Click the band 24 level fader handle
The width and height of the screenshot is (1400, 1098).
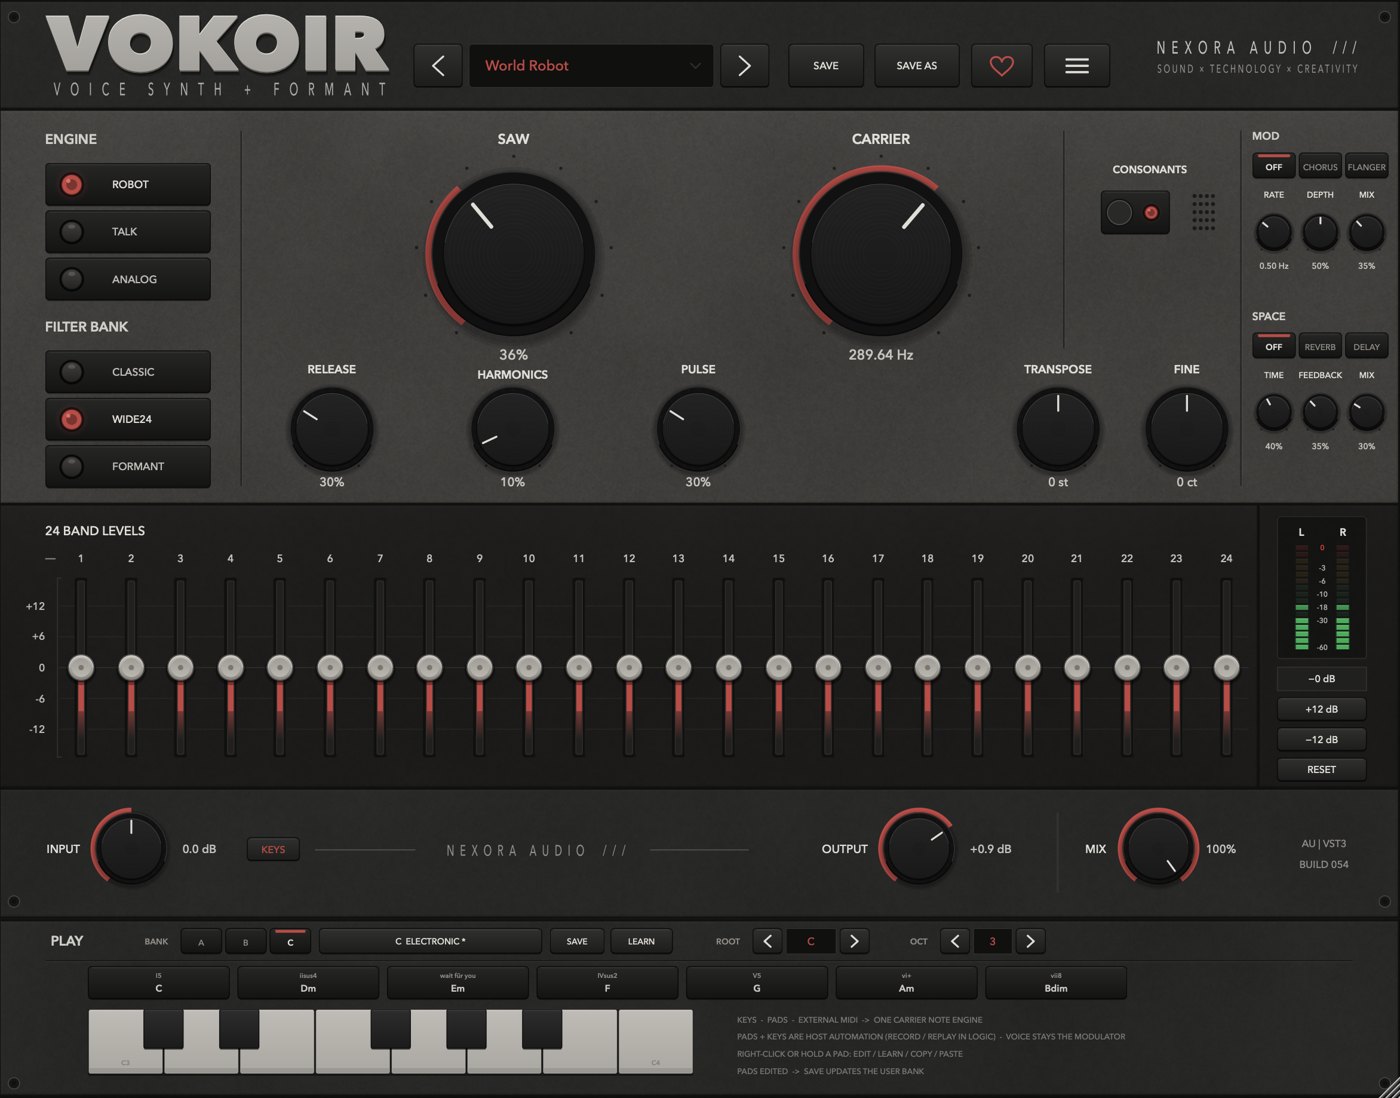click(x=1226, y=667)
